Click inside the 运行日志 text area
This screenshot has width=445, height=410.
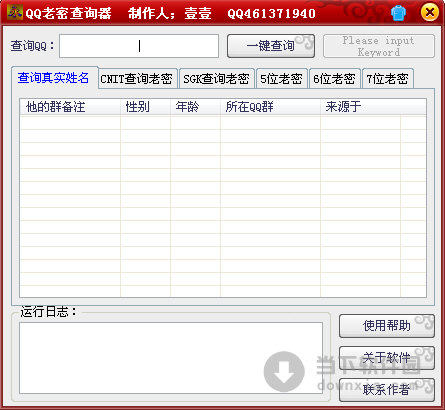click(171, 358)
